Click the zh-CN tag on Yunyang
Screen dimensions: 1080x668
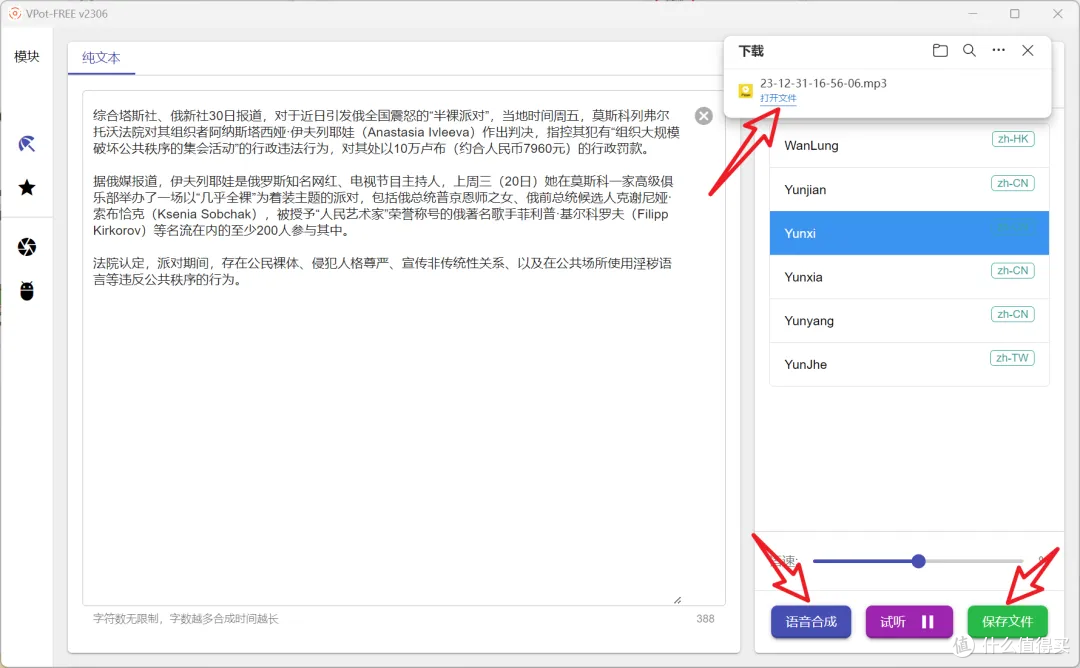(x=1012, y=314)
